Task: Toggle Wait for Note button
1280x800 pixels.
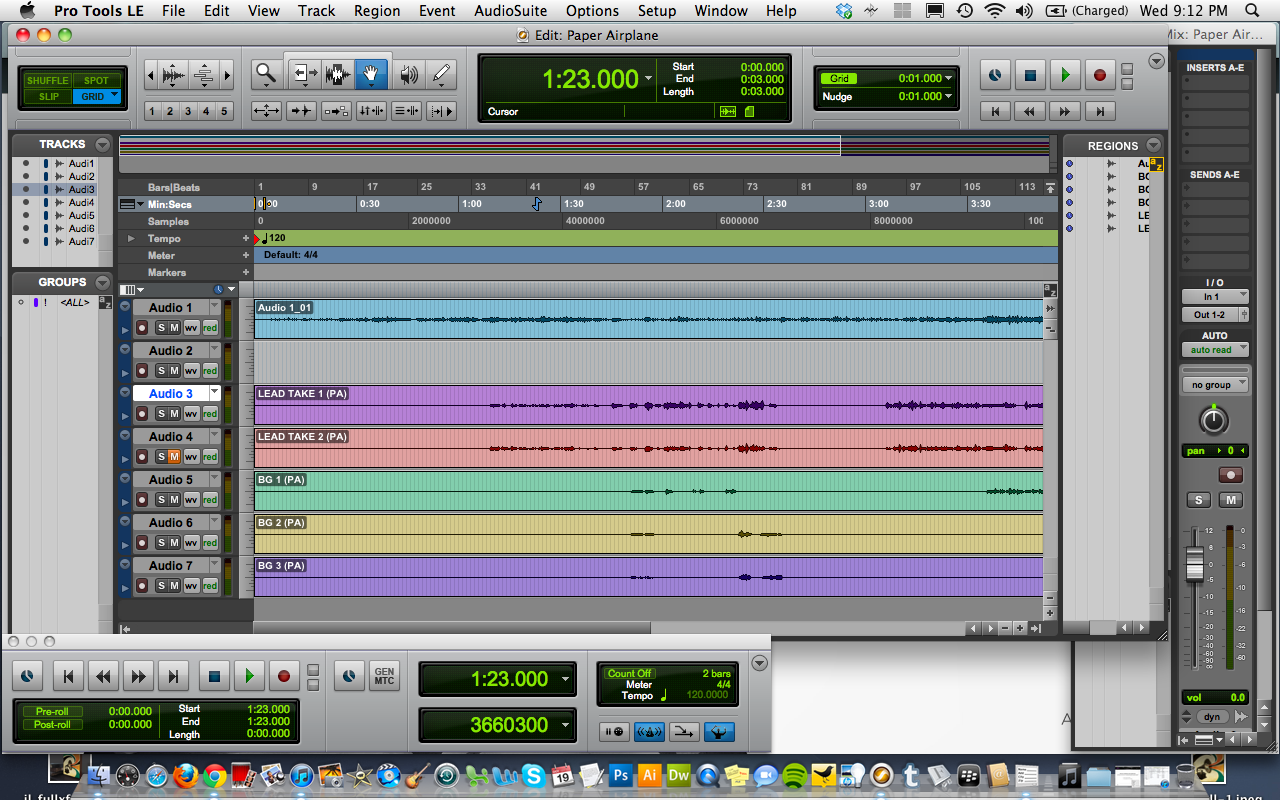Action: point(615,732)
